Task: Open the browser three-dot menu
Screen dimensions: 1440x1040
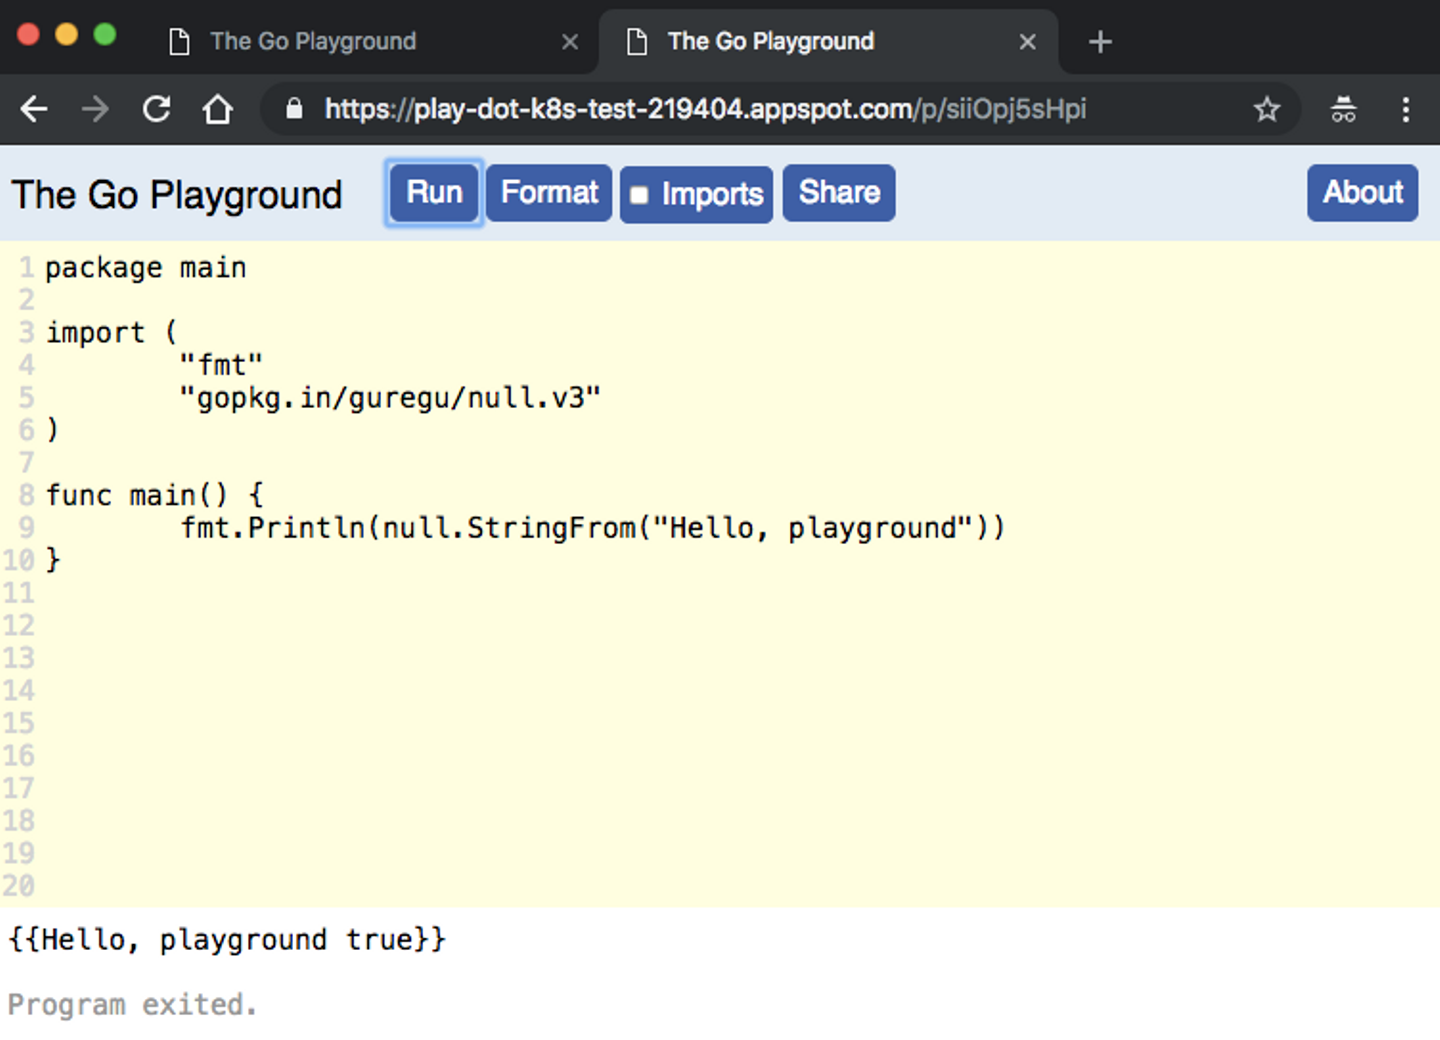Action: tap(1405, 109)
